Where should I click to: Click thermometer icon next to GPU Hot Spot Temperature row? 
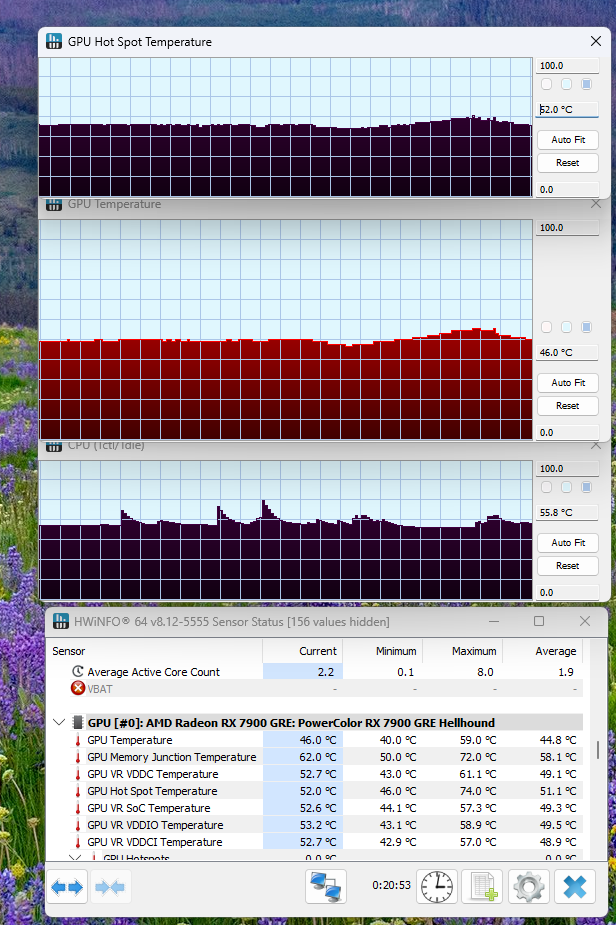click(x=77, y=791)
